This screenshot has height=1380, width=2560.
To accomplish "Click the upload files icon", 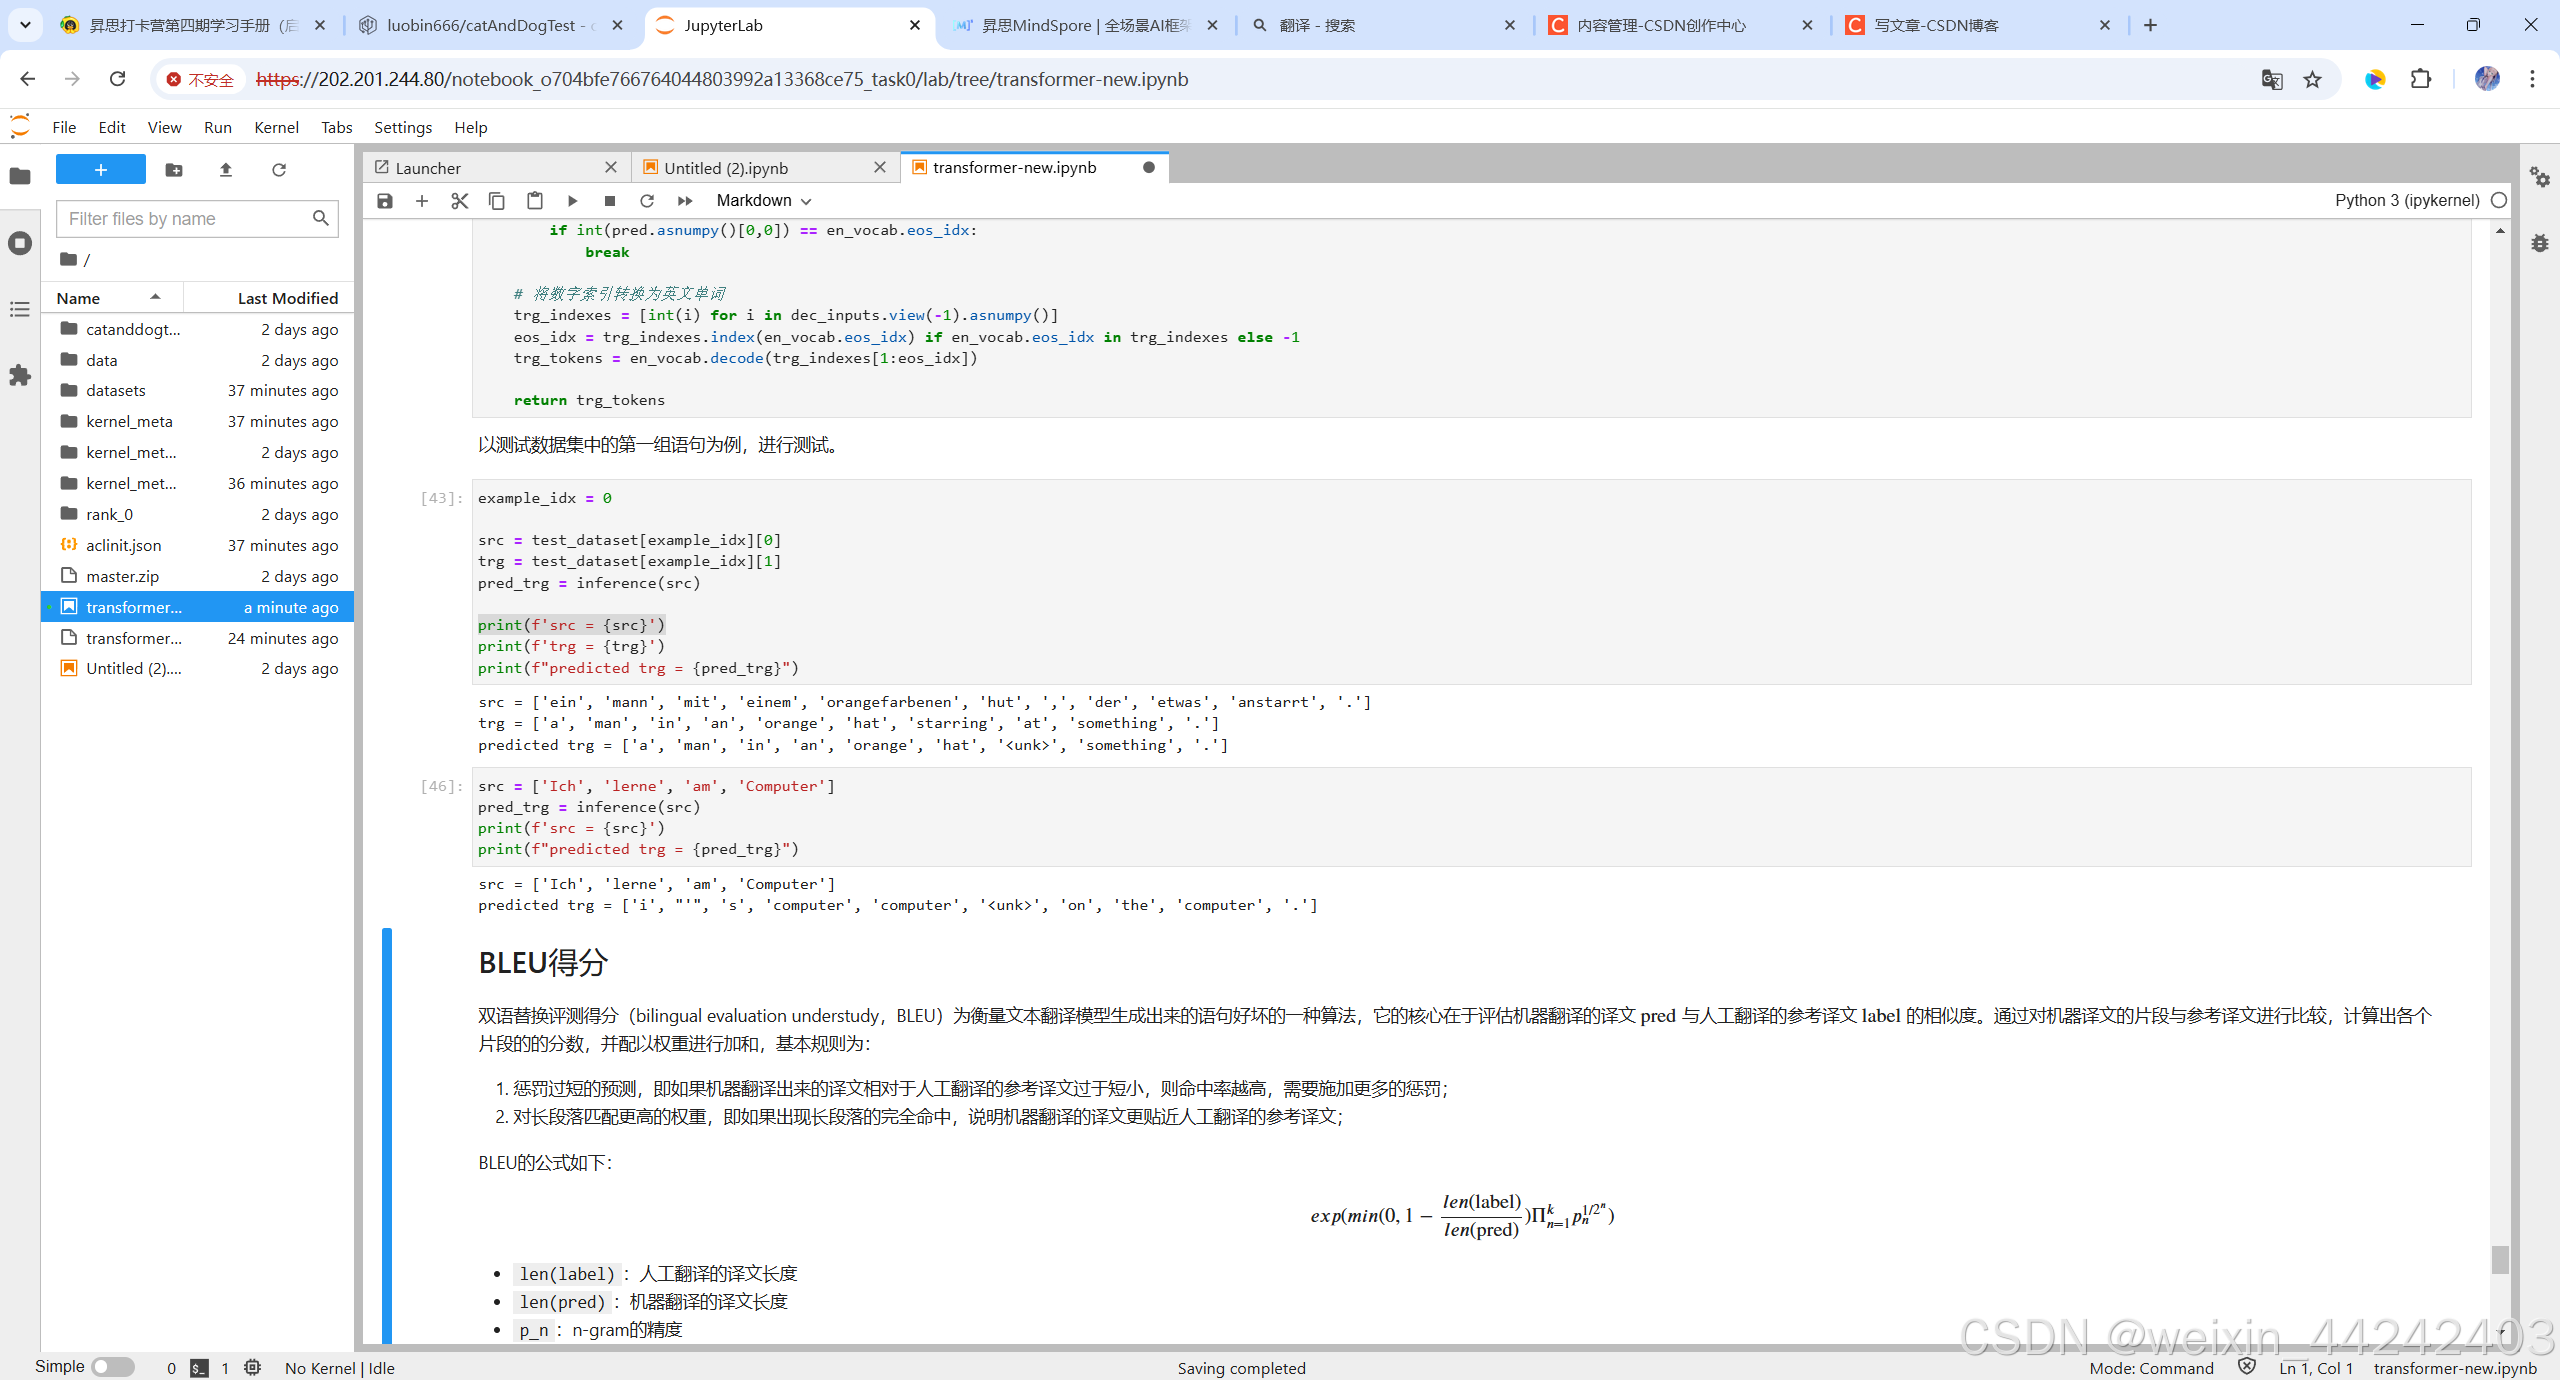I will 226,170.
